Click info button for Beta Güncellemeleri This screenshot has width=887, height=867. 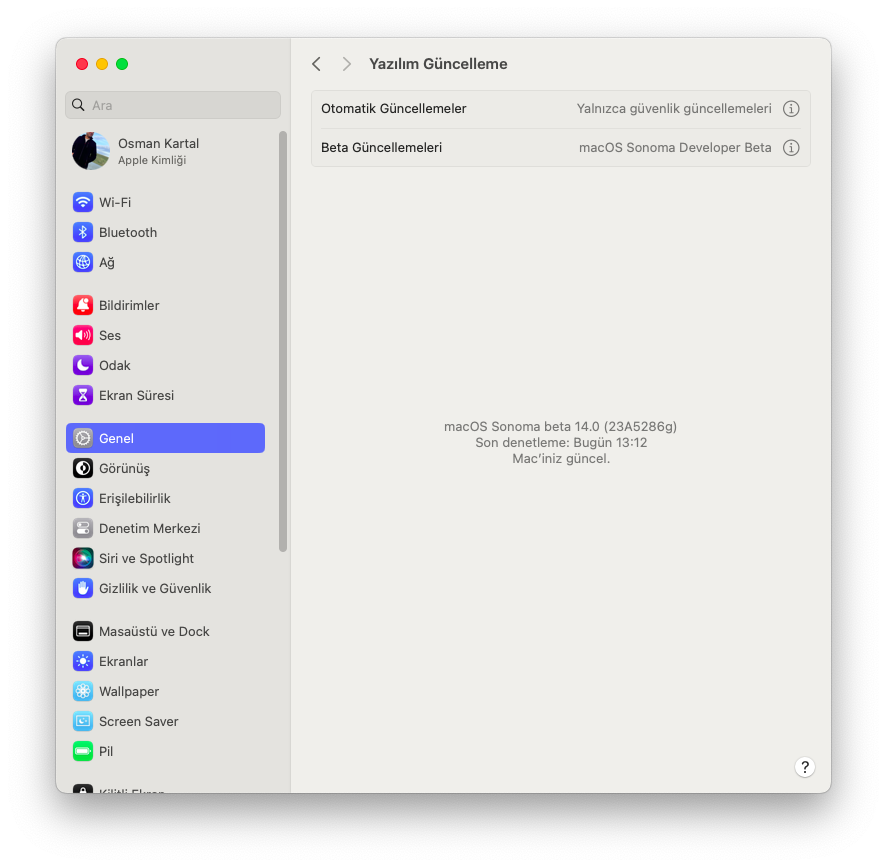coord(791,148)
